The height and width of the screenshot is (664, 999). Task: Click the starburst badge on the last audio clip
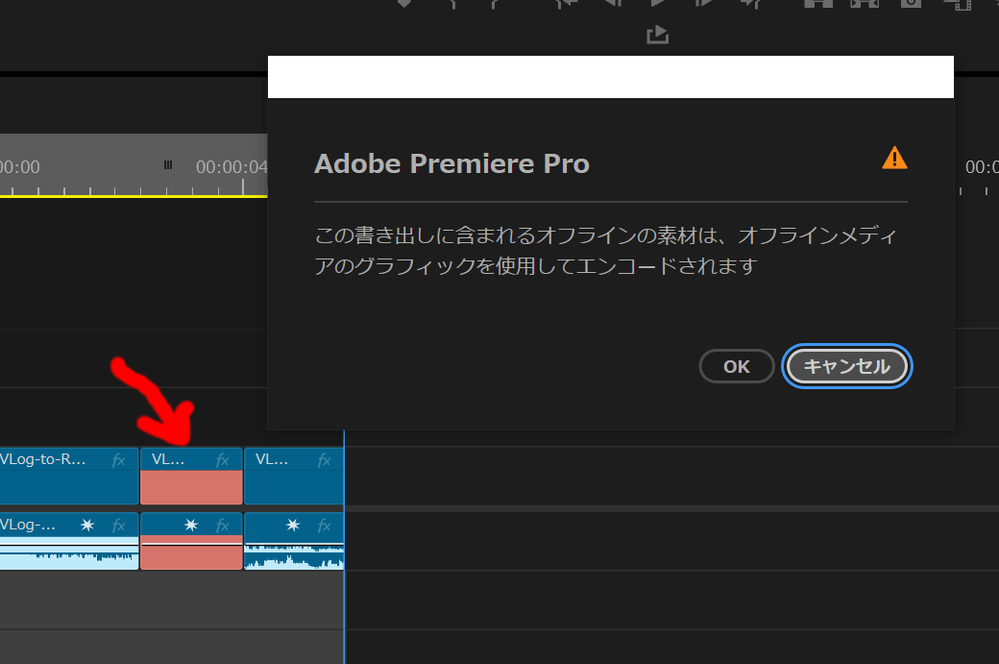[292, 525]
